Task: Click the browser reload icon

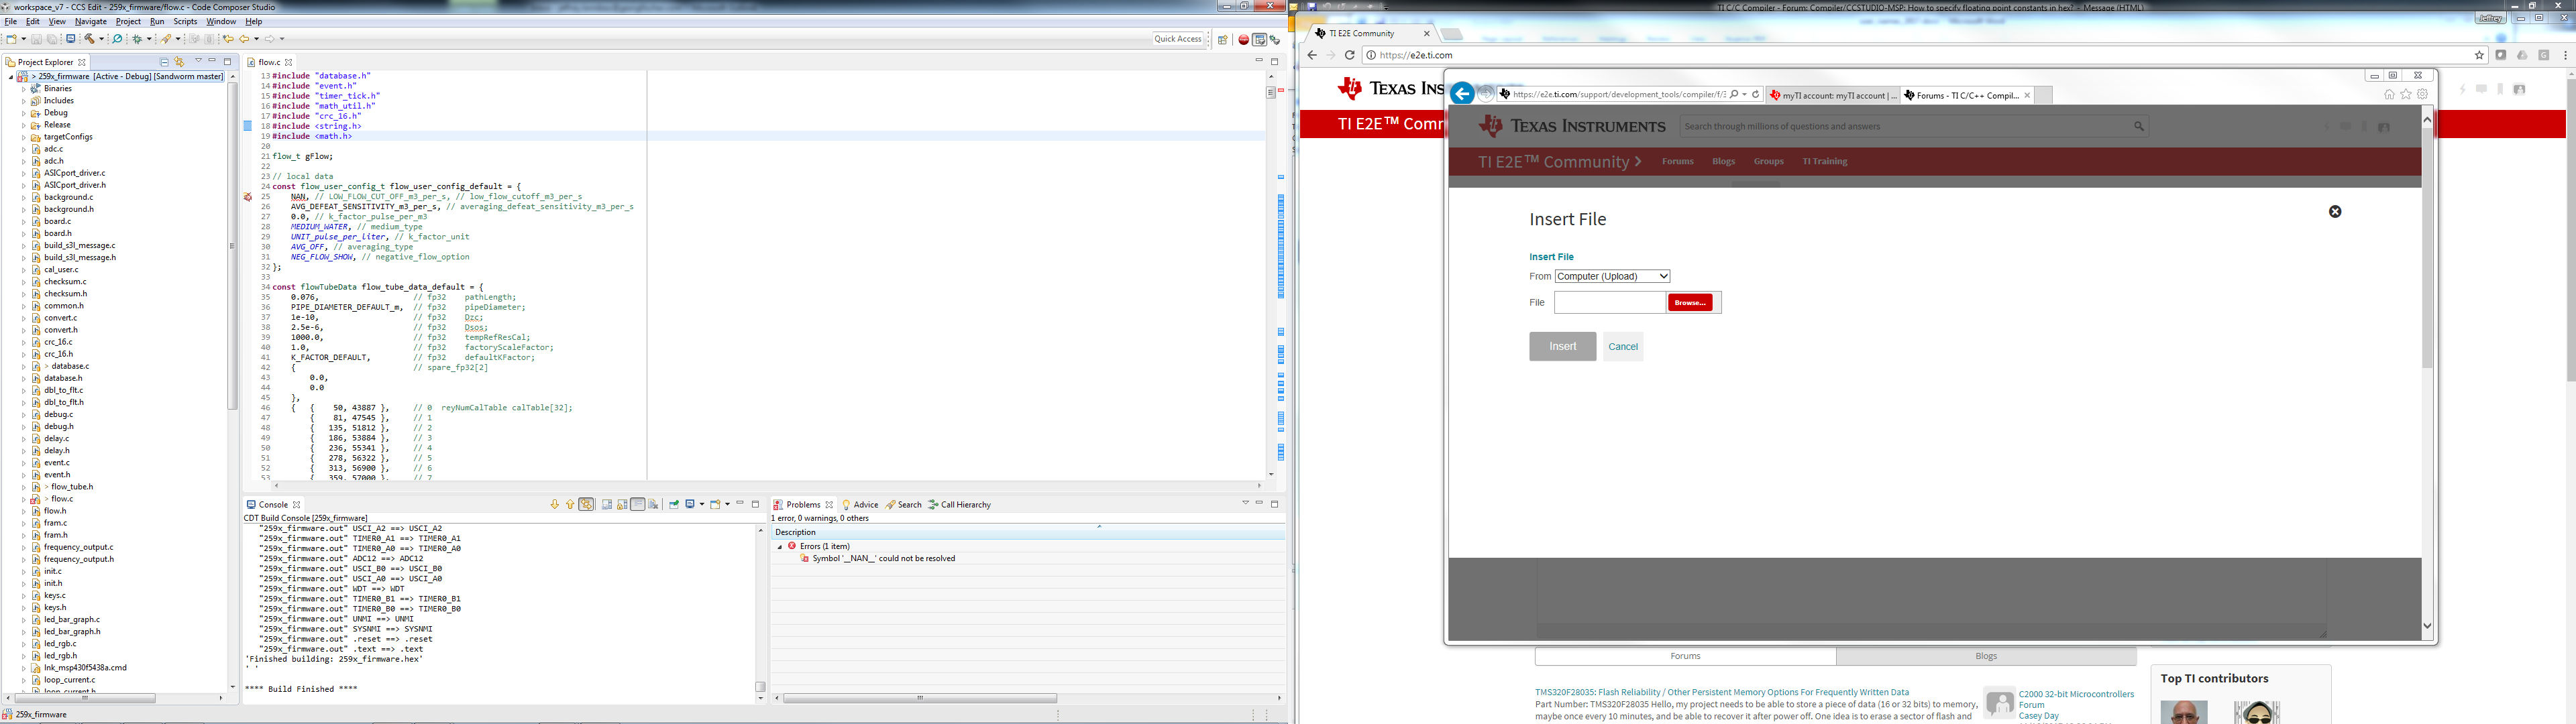Action: (x=1349, y=55)
